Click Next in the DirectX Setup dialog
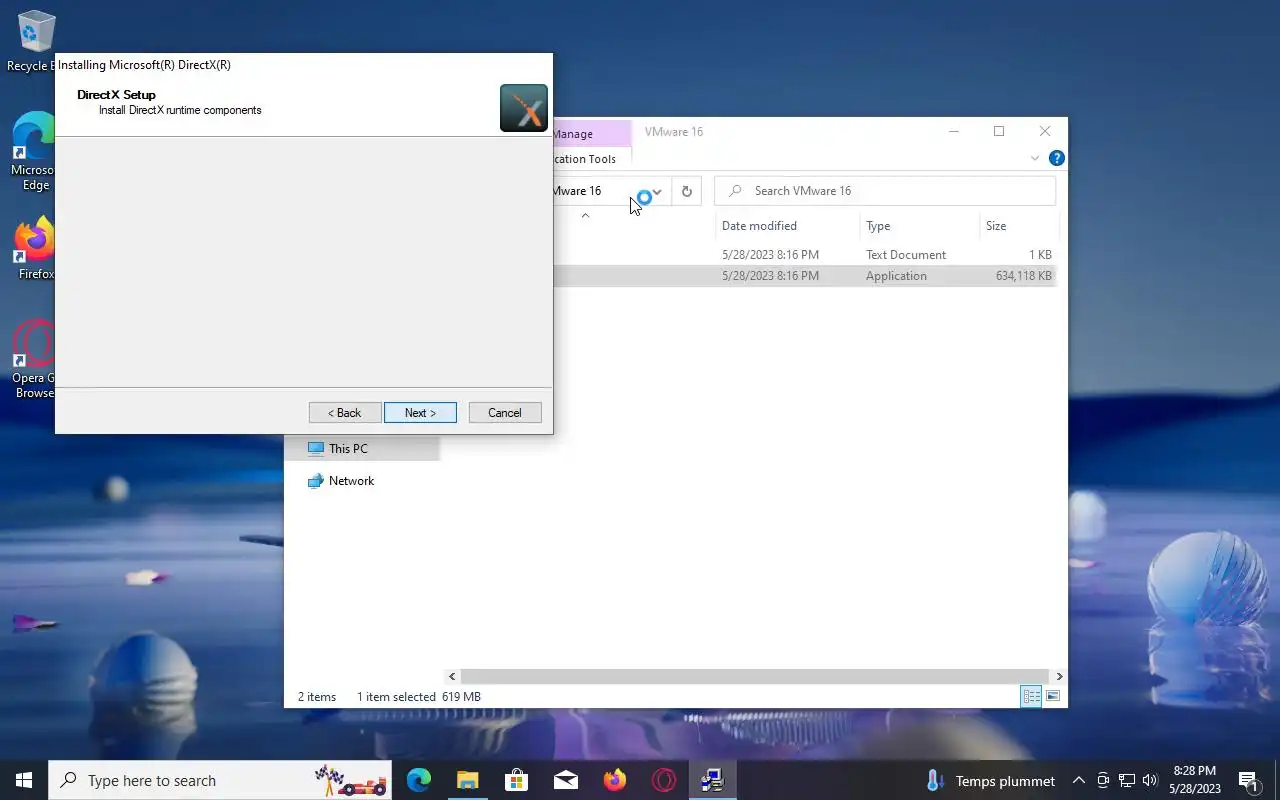 pos(420,413)
